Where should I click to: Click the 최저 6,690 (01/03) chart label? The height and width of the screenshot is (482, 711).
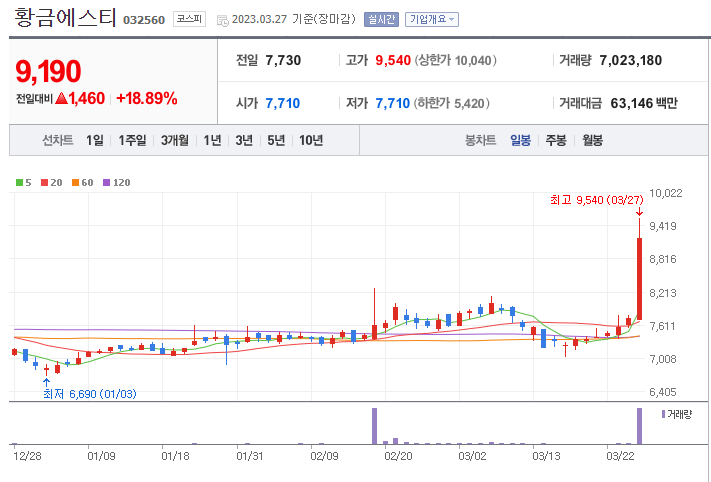coord(90,394)
